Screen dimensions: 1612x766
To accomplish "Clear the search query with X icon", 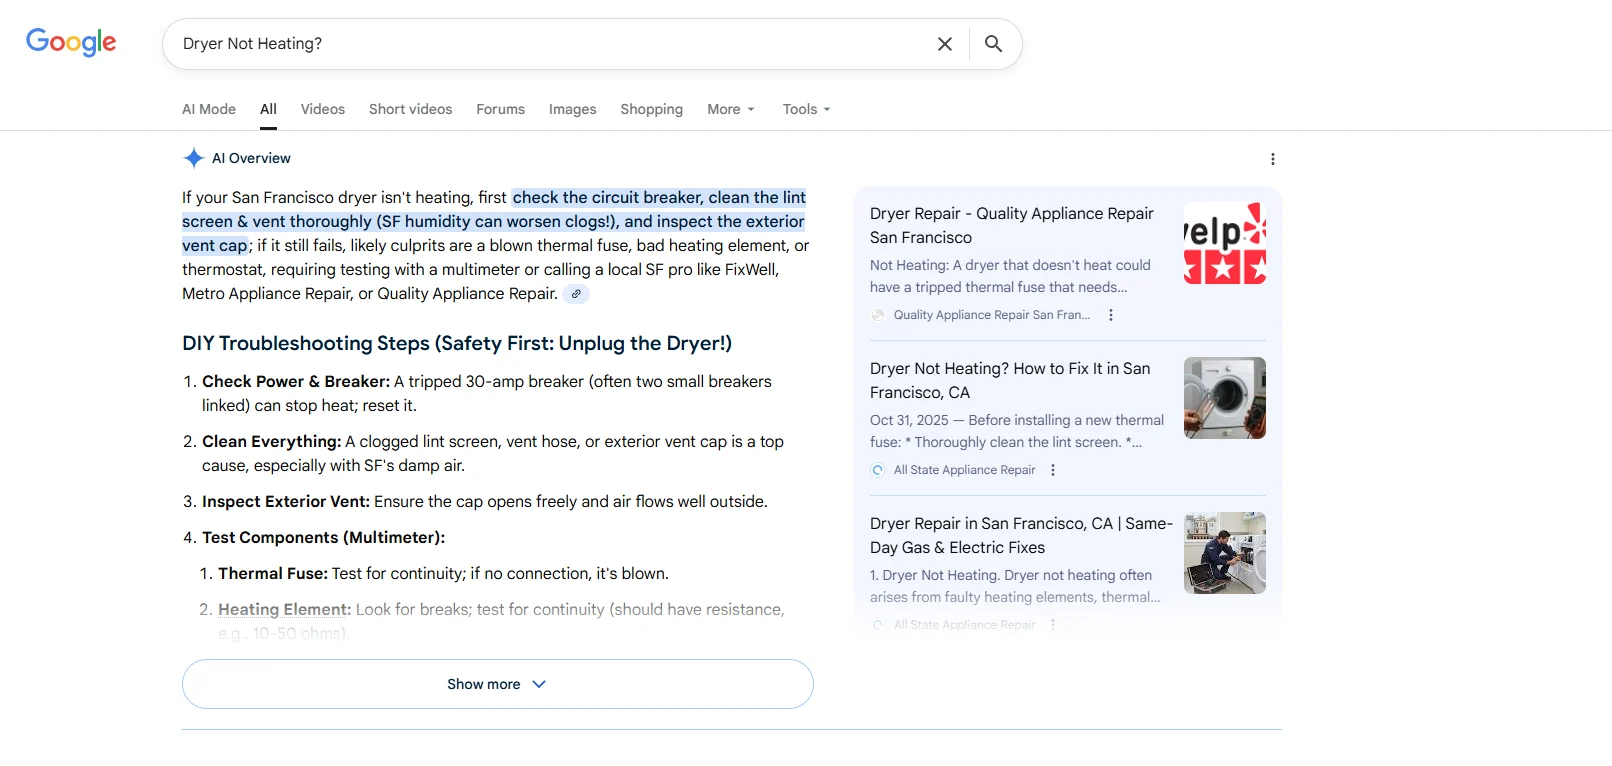I will pos(944,44).
